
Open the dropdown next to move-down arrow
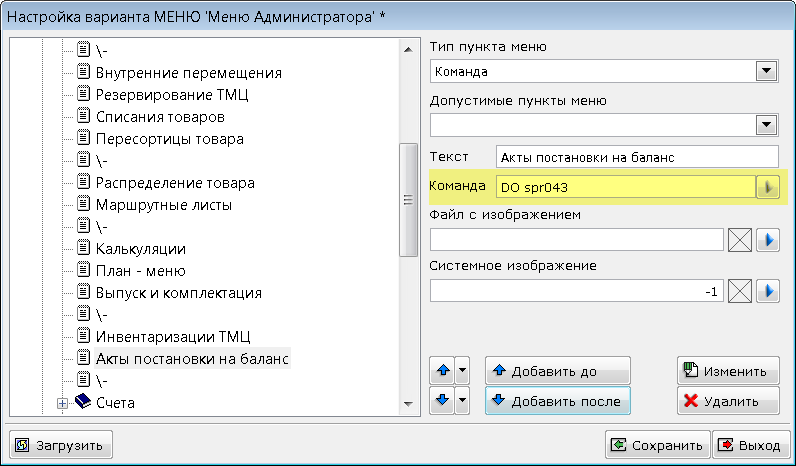[462, 401]
